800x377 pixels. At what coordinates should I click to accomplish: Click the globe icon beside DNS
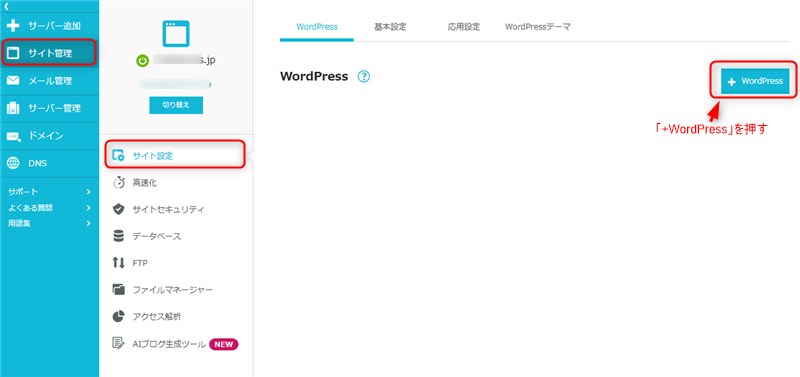[x=13, y=163]
